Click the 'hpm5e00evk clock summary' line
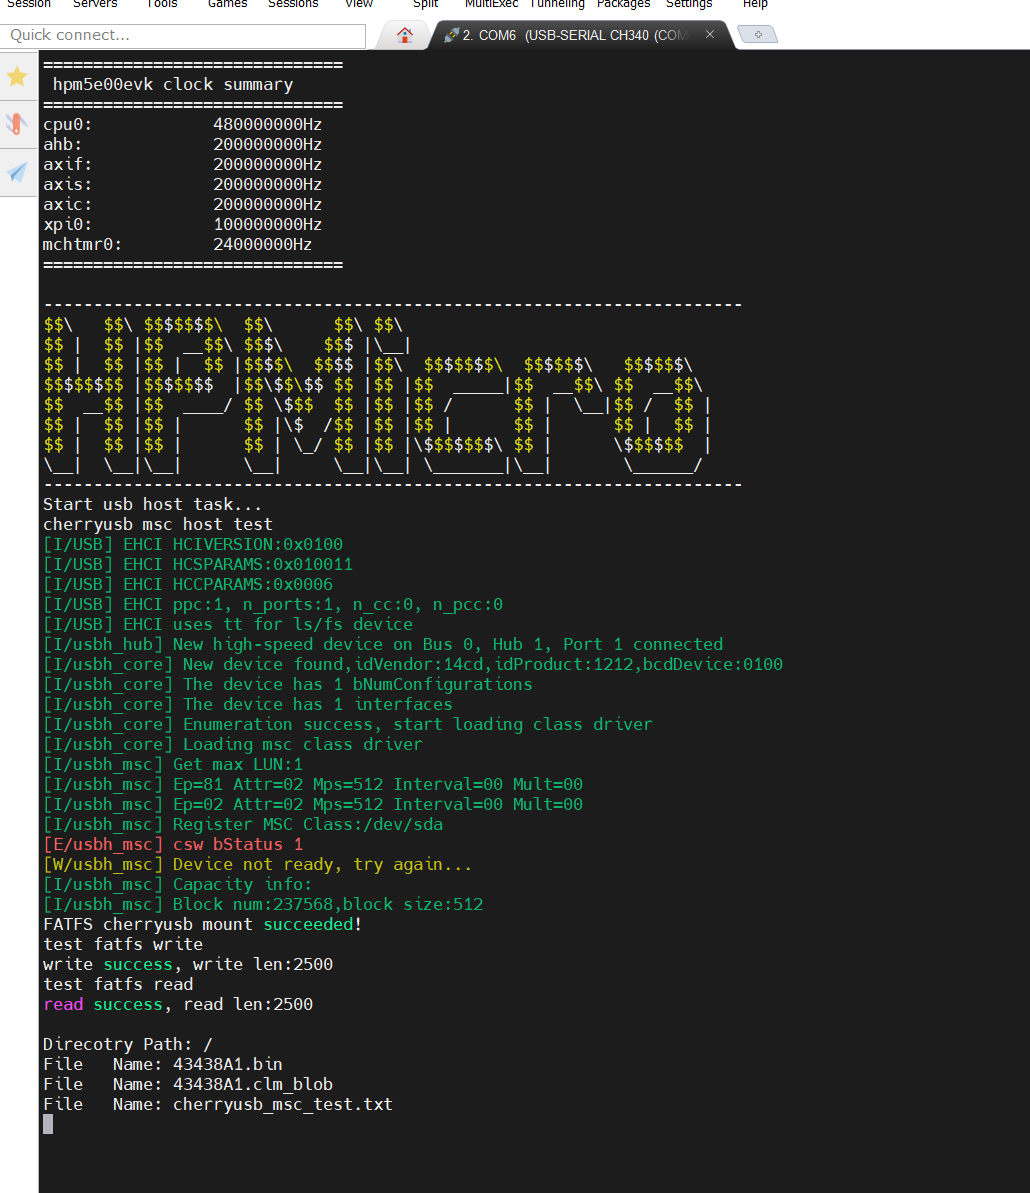1030x1193 pixels. click(173, 84)
